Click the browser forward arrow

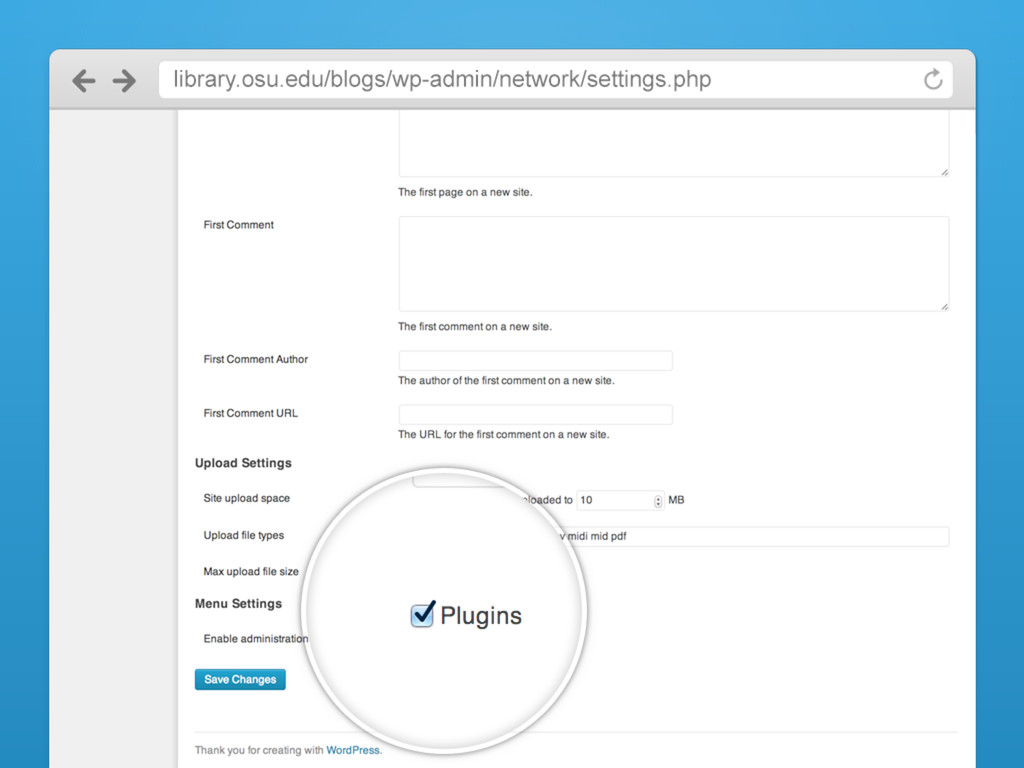click(x=124, y=81)
